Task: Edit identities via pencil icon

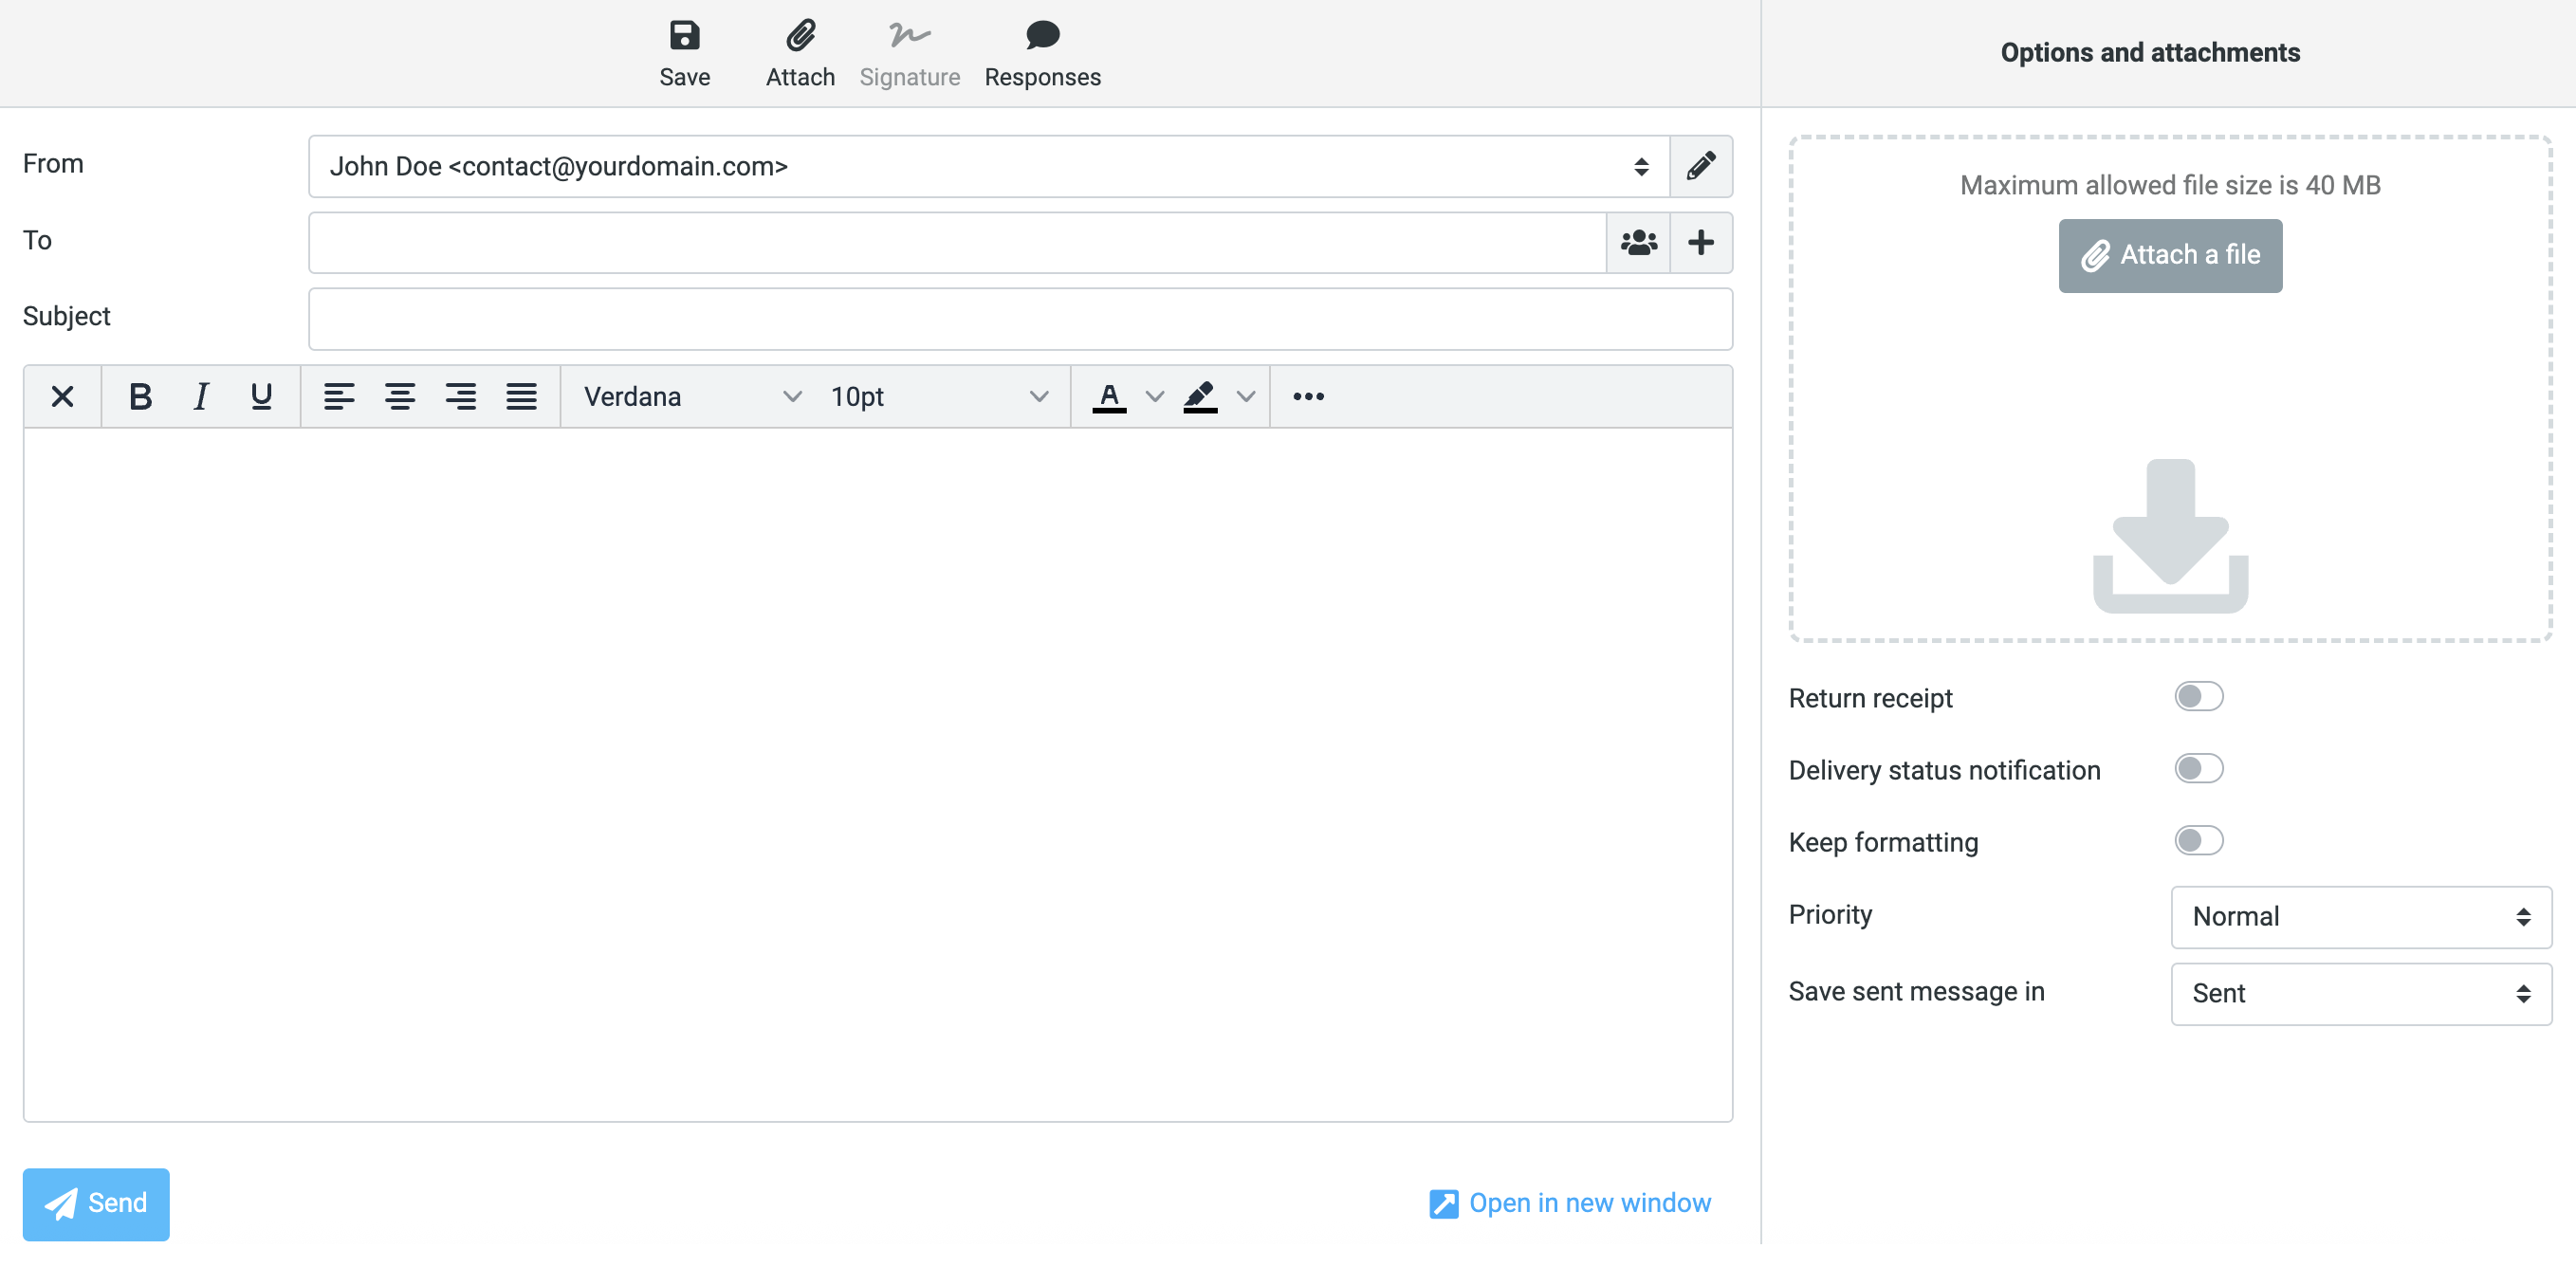Action: click(x=1701, y=166)
